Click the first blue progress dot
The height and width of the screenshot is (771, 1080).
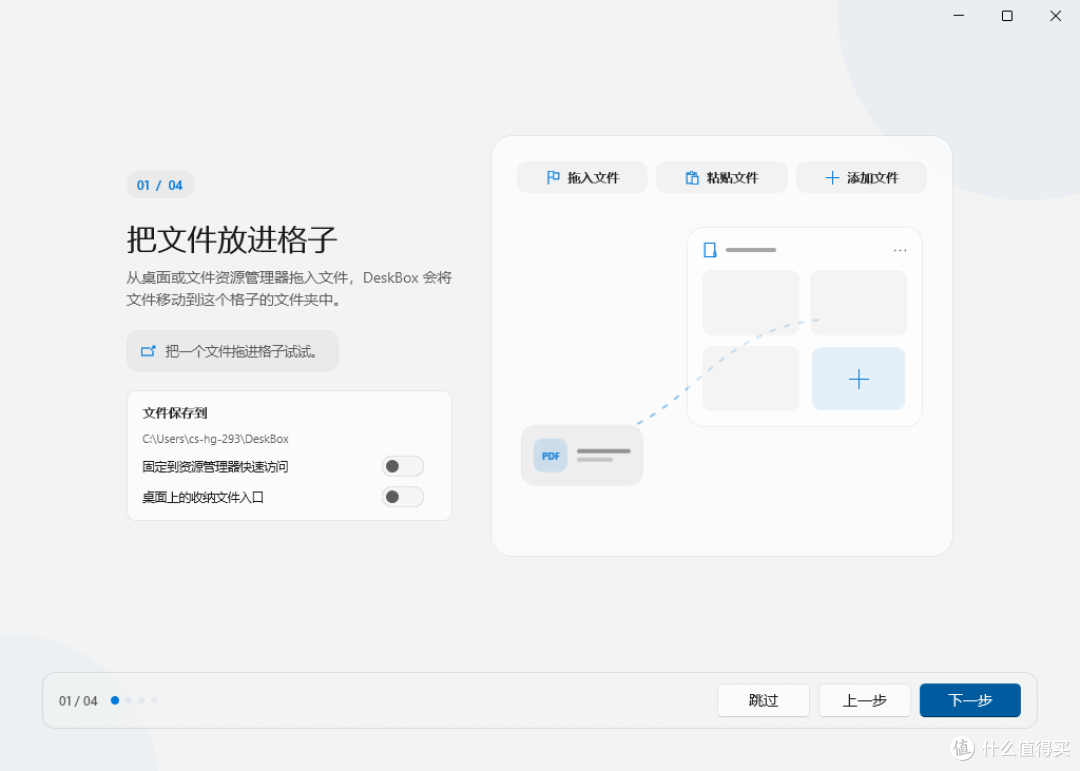(x=115, y=700)
